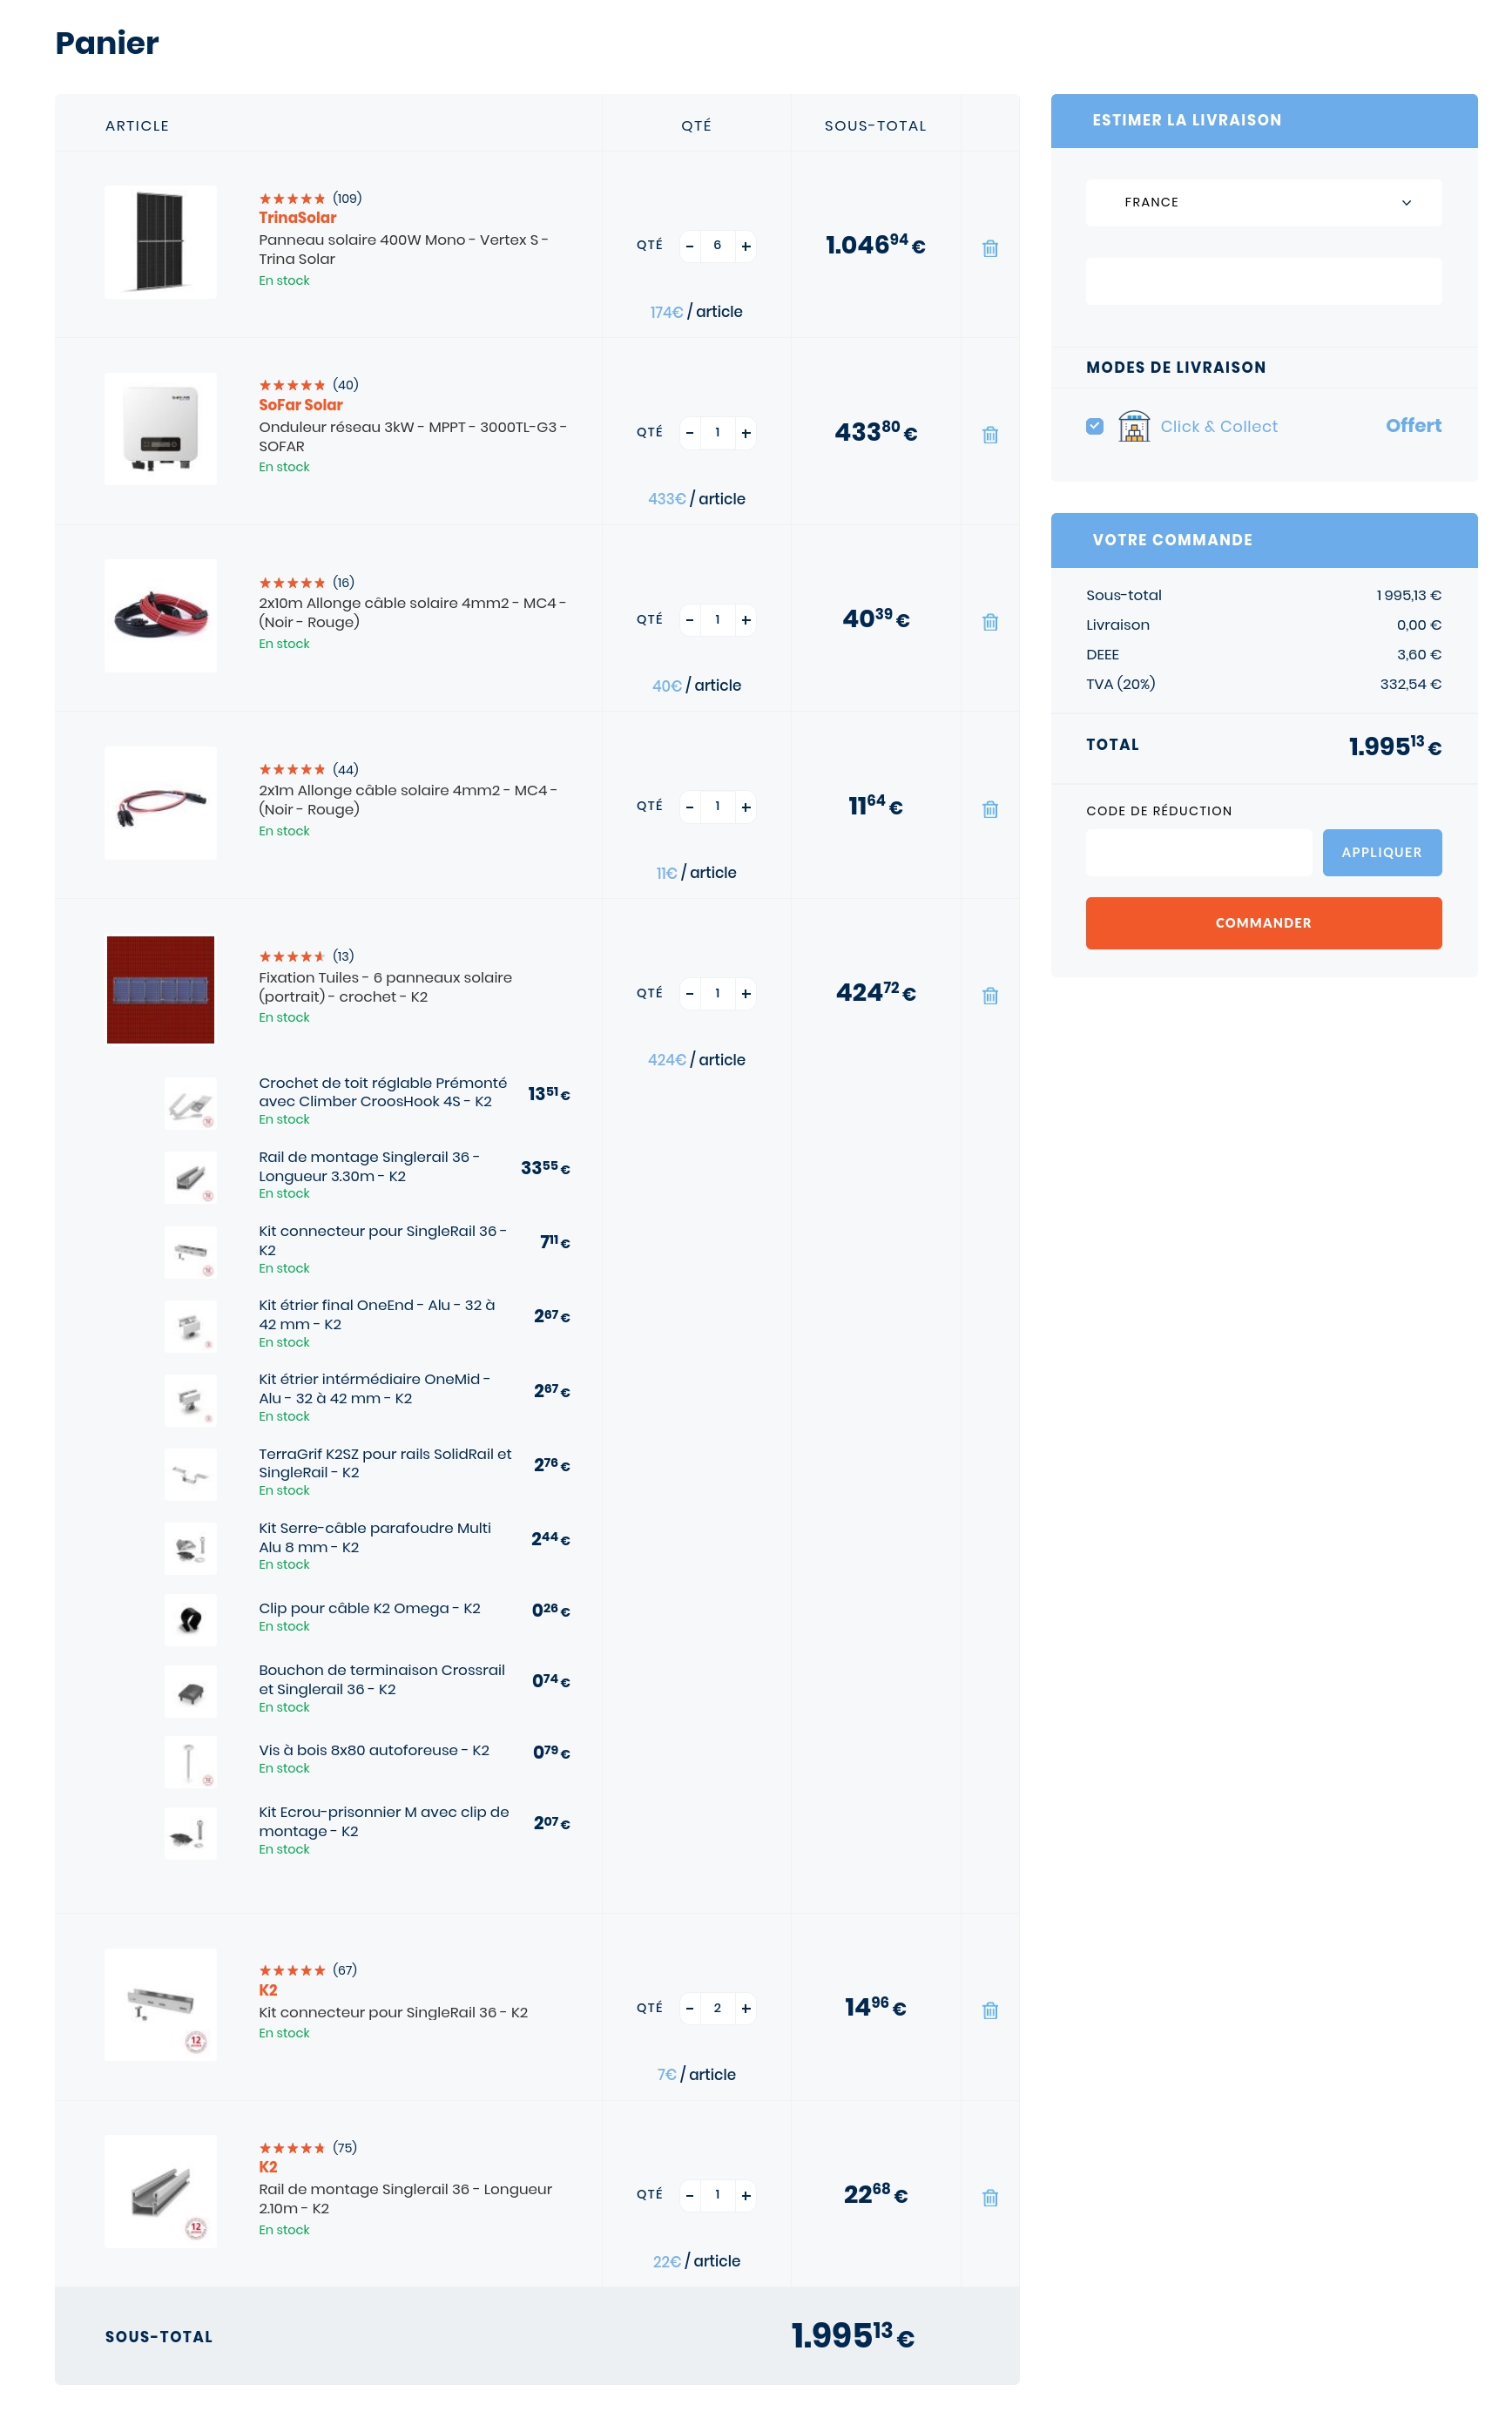Remove SoFar Solar inverter with trash icon

(x=990, y=435)
